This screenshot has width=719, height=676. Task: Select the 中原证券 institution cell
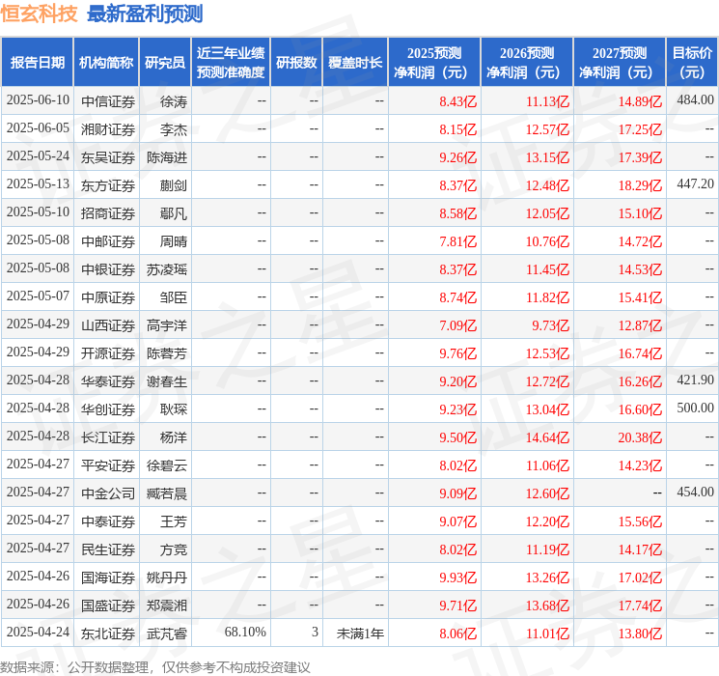coord(108,298)
